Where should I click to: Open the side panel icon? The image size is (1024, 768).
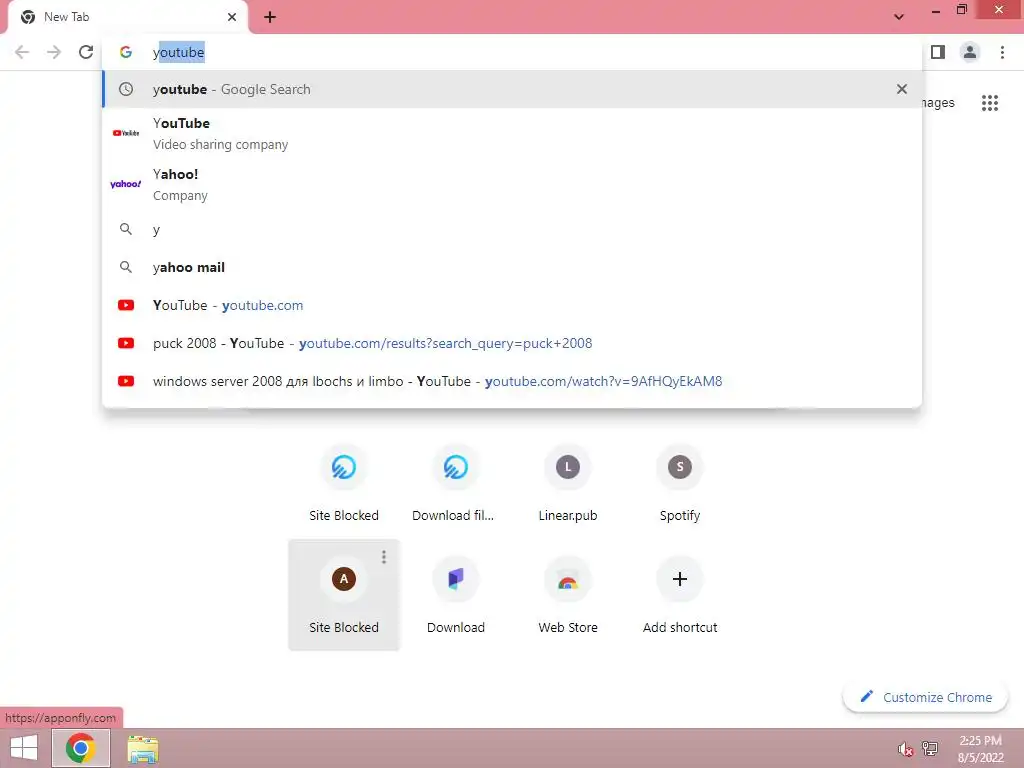(x=938, y=52)
